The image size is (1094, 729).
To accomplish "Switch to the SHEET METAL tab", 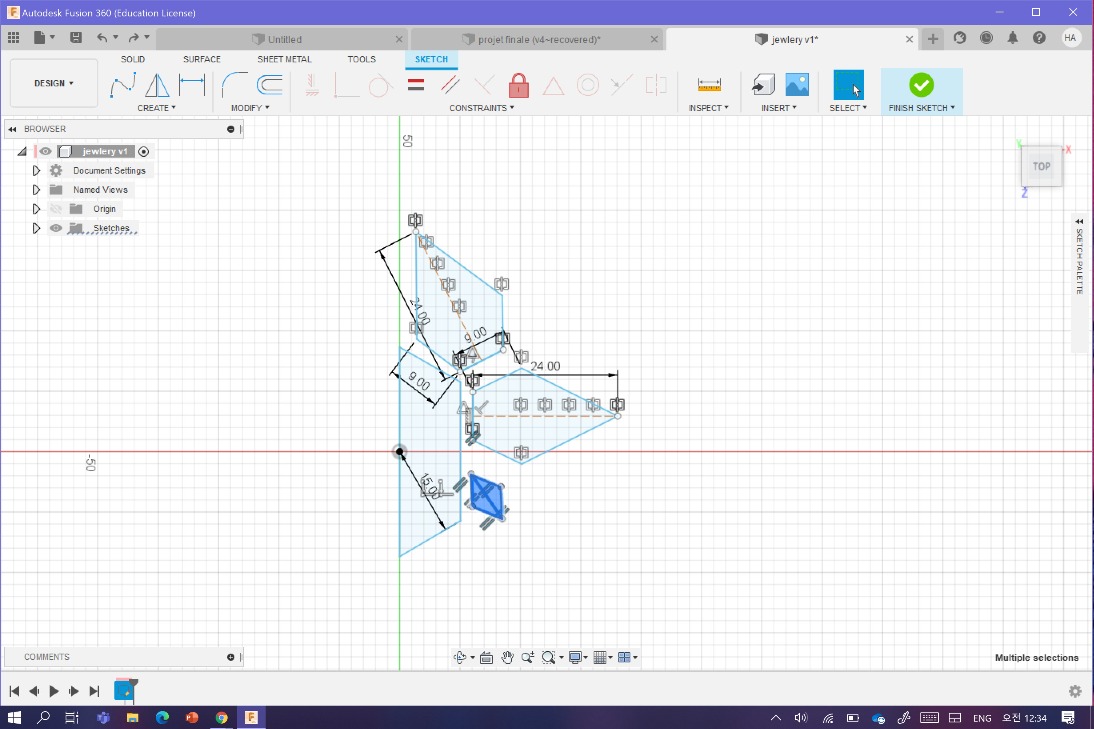I will coord(284,59).
